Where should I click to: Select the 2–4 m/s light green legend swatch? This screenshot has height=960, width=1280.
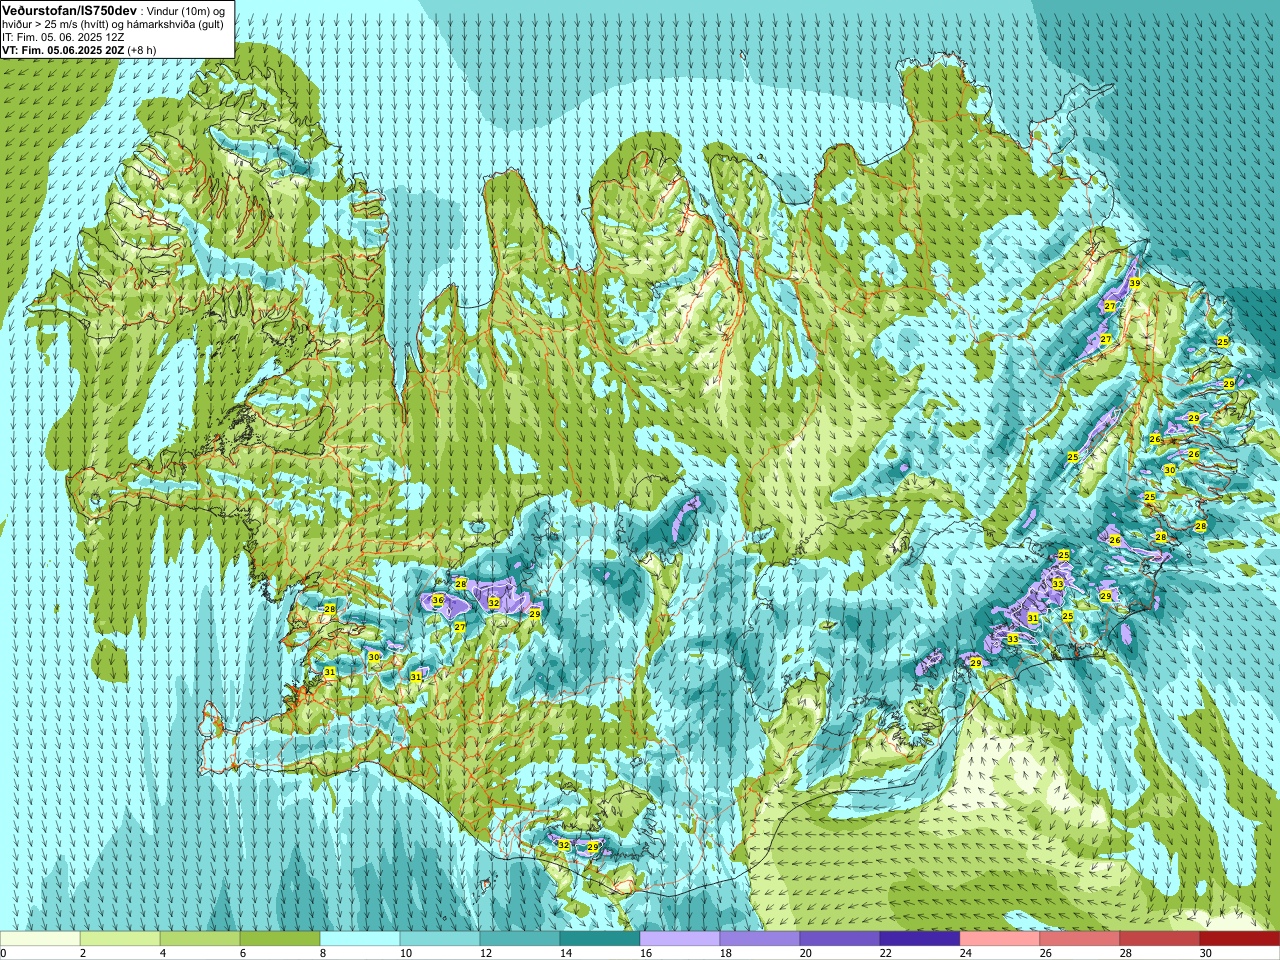point(120,939)
